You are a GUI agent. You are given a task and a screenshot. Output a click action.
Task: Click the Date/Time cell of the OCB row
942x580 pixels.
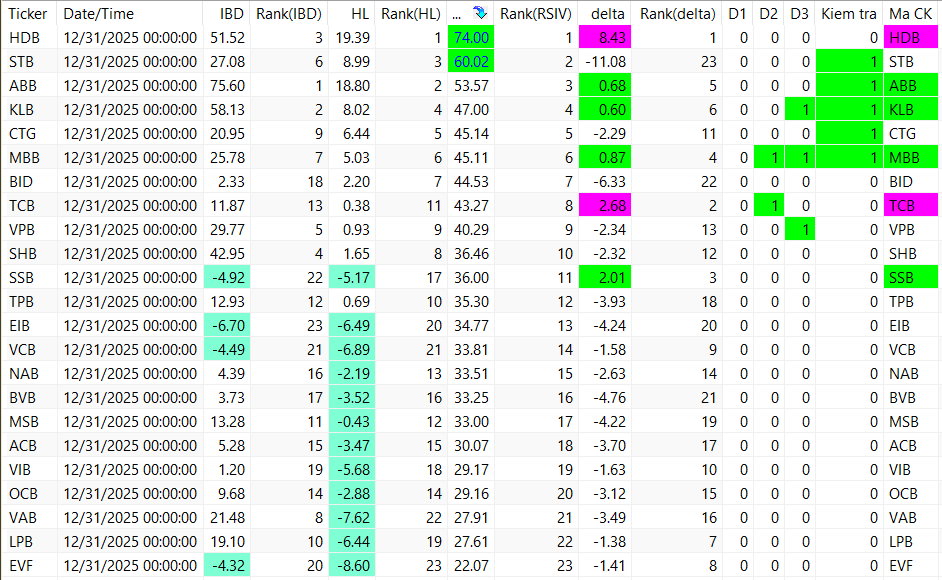tap(130, 493)
